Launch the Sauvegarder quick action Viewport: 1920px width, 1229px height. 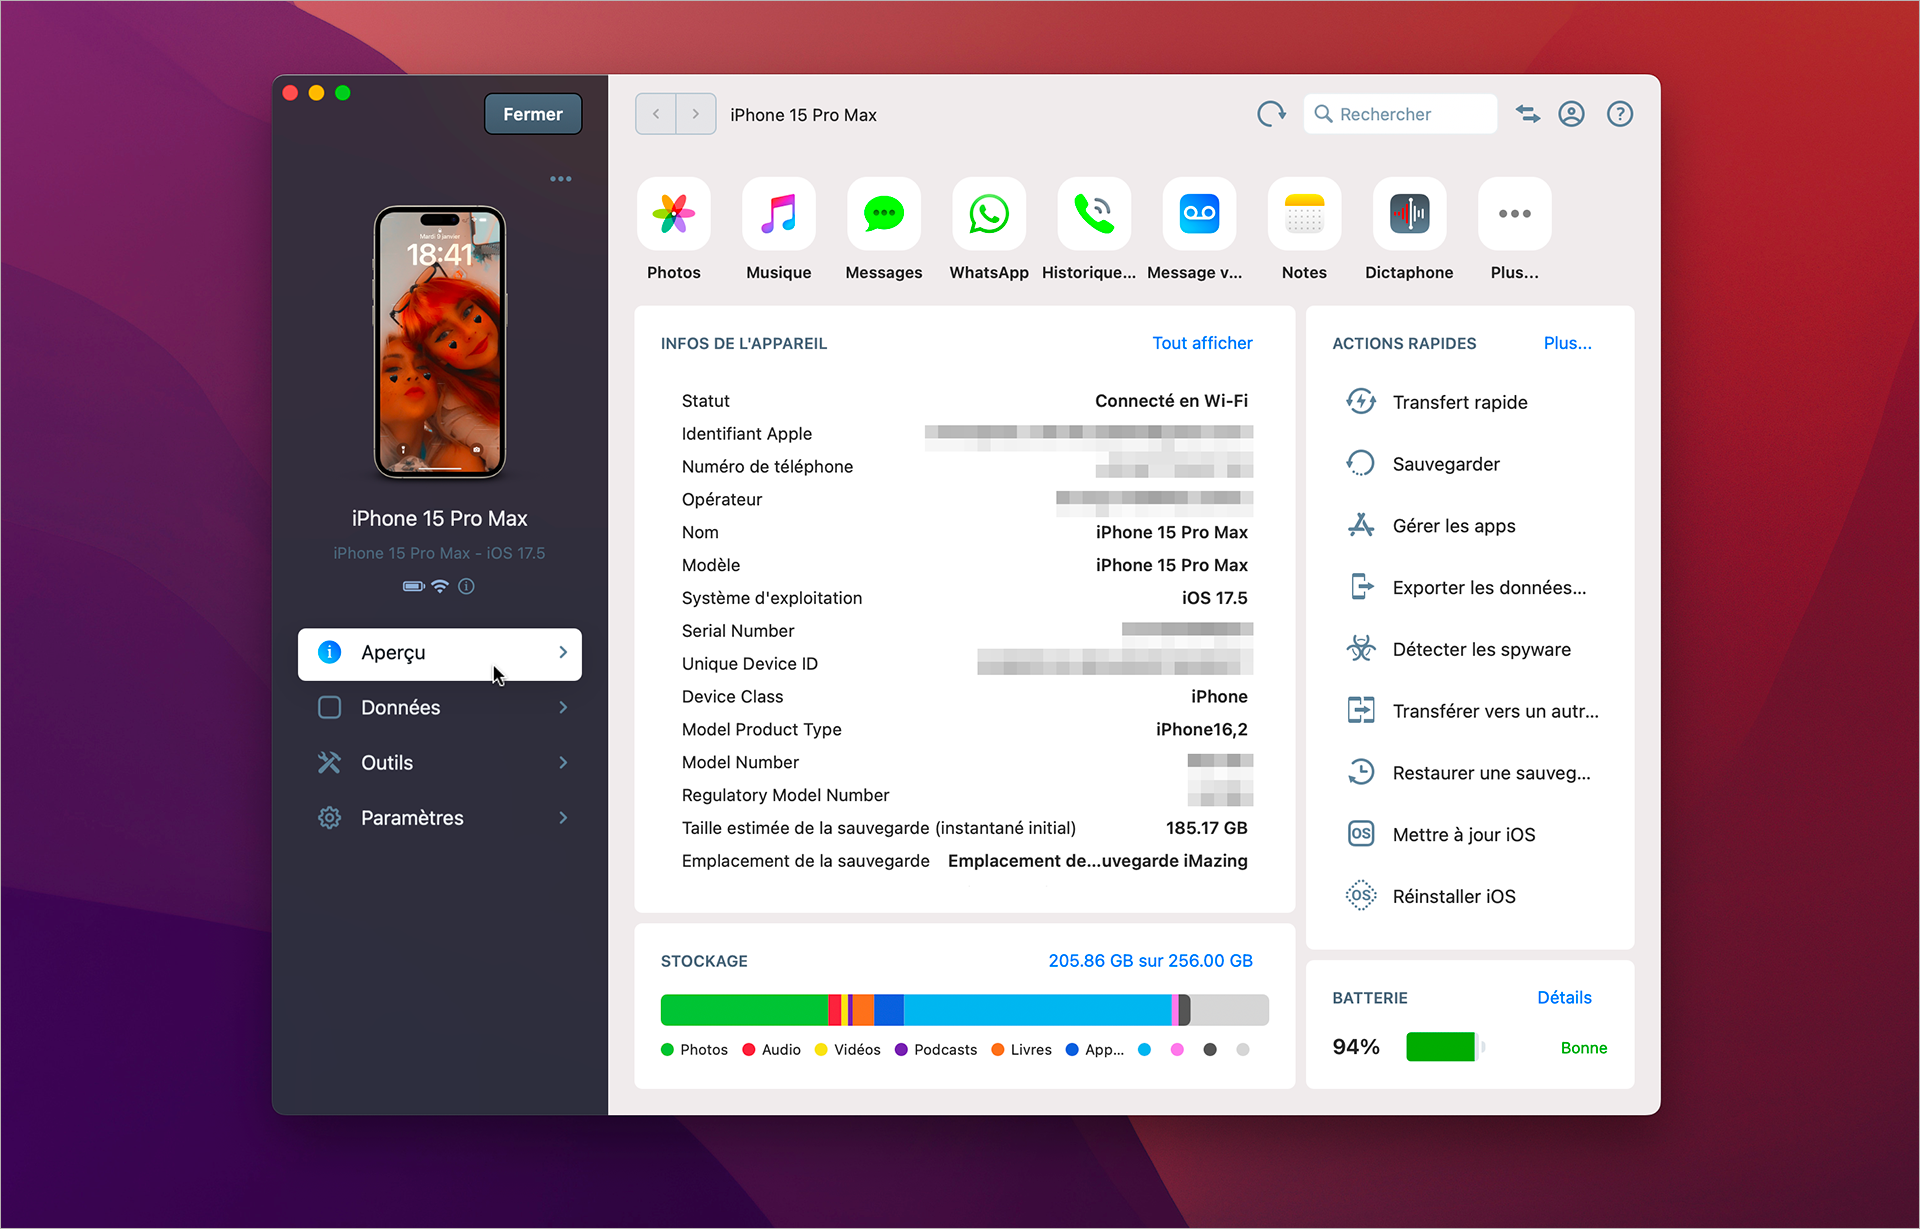click(1445, 463)
